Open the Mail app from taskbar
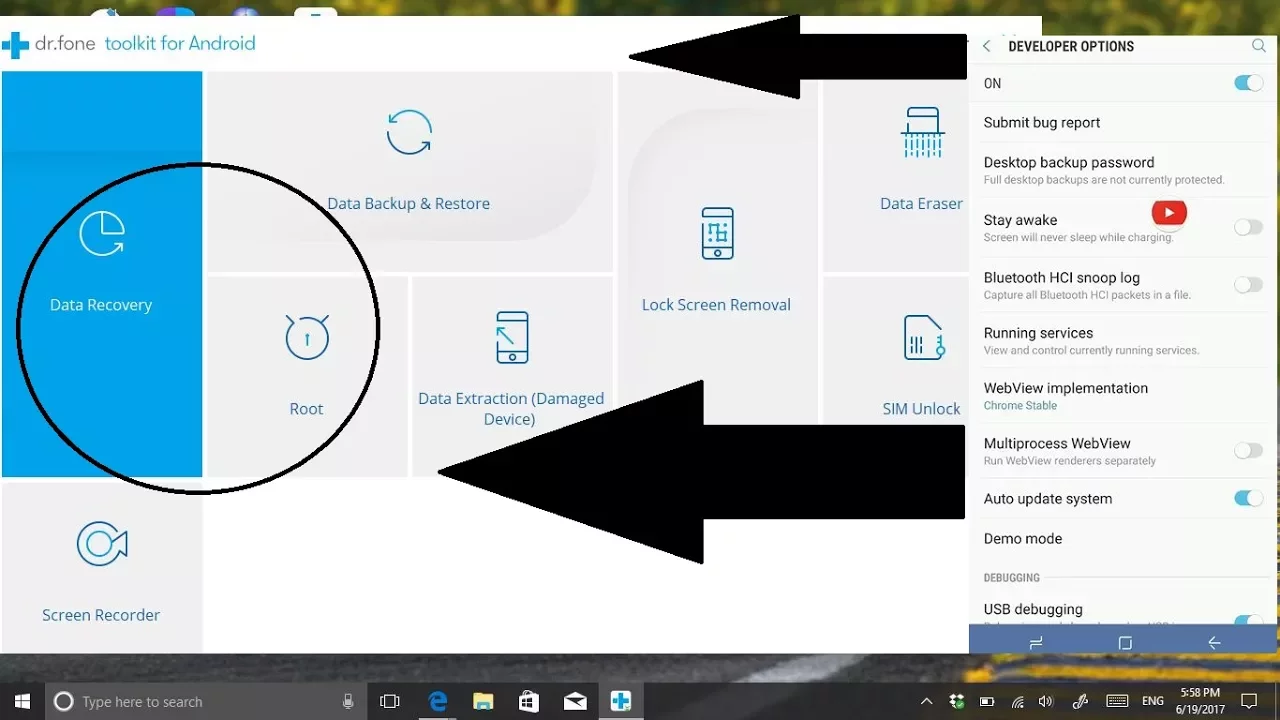Screen dimensions: 1280x720 [575, 701]
